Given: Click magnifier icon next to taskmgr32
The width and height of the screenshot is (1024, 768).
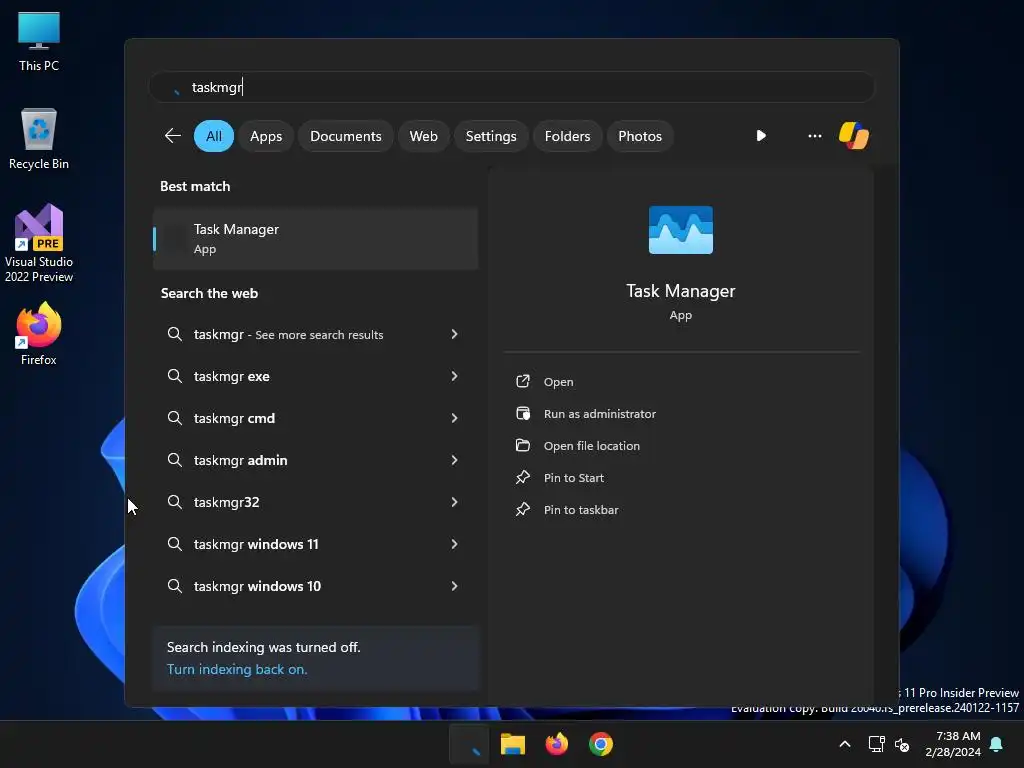Looking at the screenshot, I should tap(174, 502).
